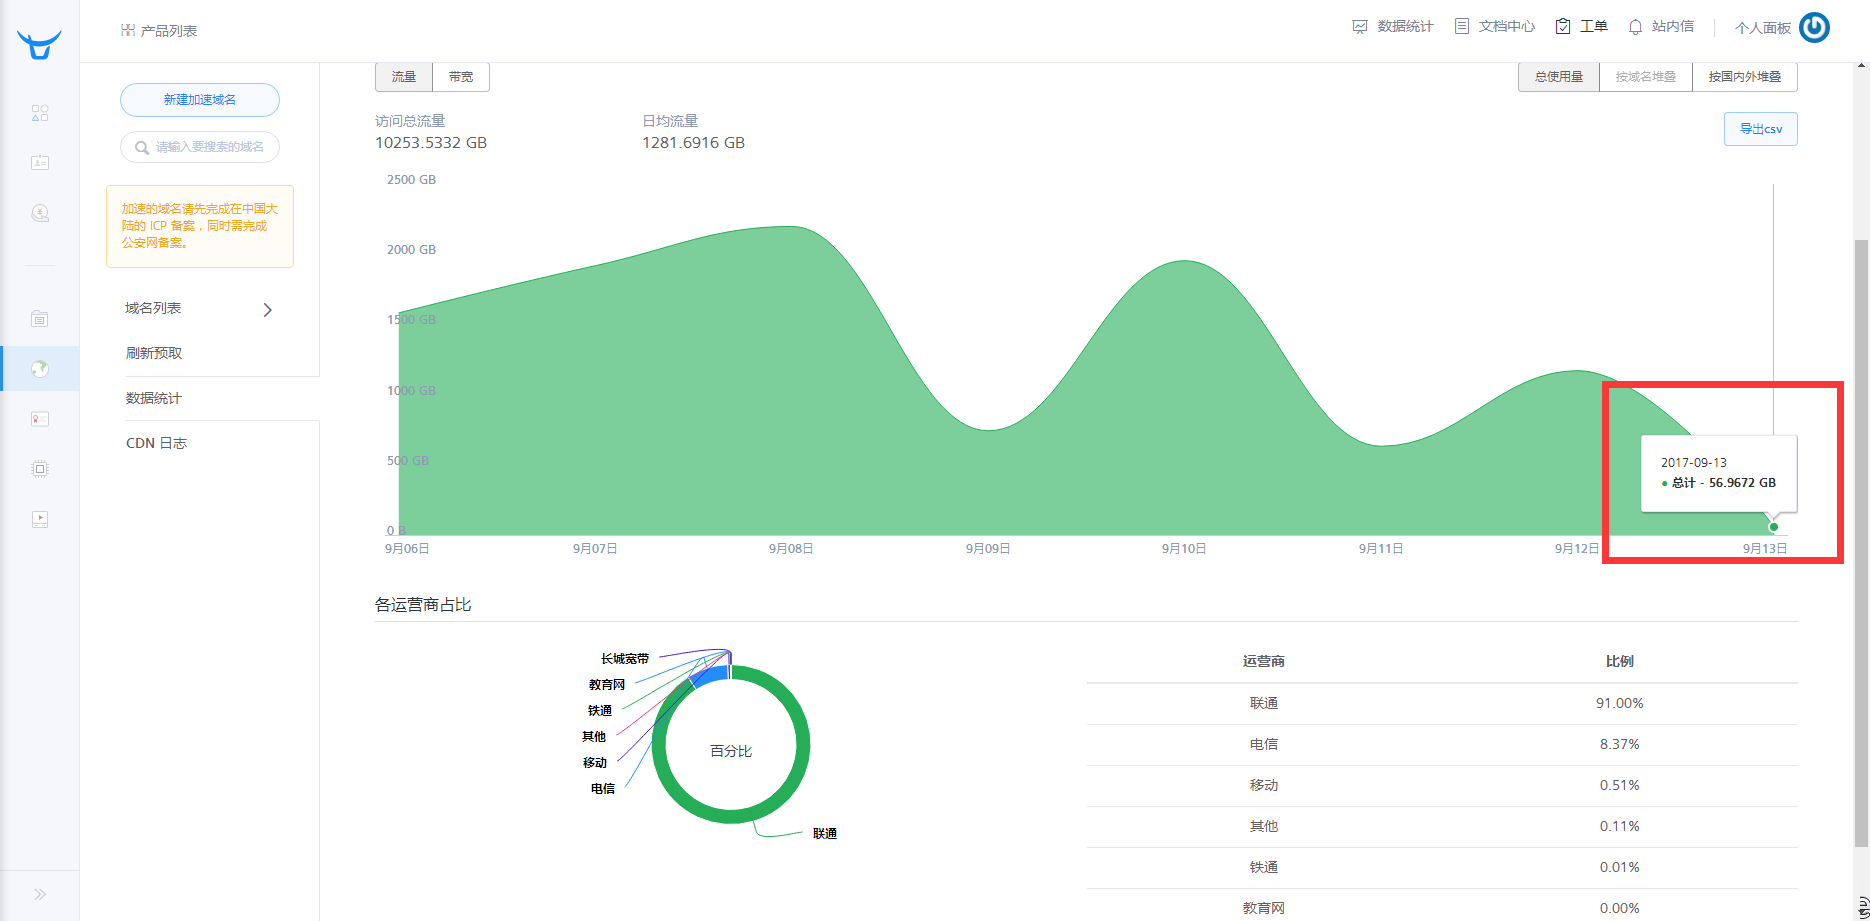This screenshot has width=1870, height=921.
Task: Select the 总使用量 display mode
Action: 1558,77
